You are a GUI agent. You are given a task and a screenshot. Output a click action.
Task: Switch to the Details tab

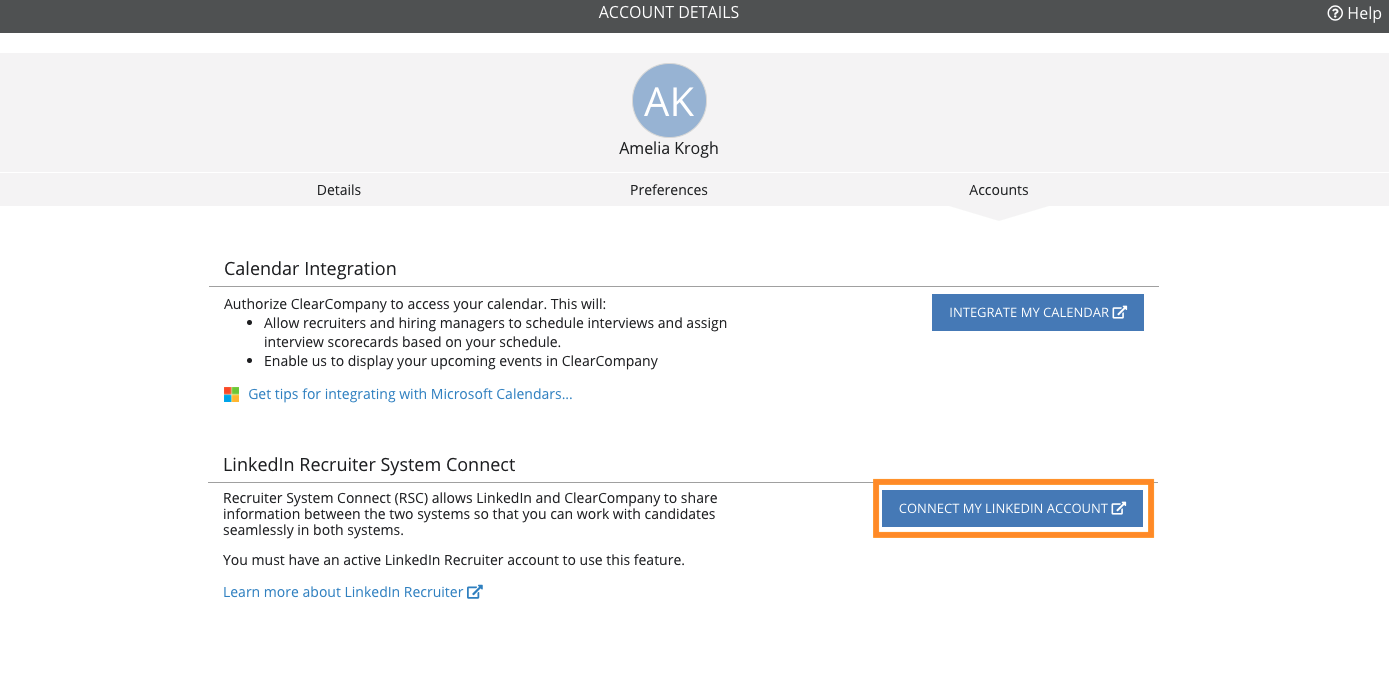[339, 190]
